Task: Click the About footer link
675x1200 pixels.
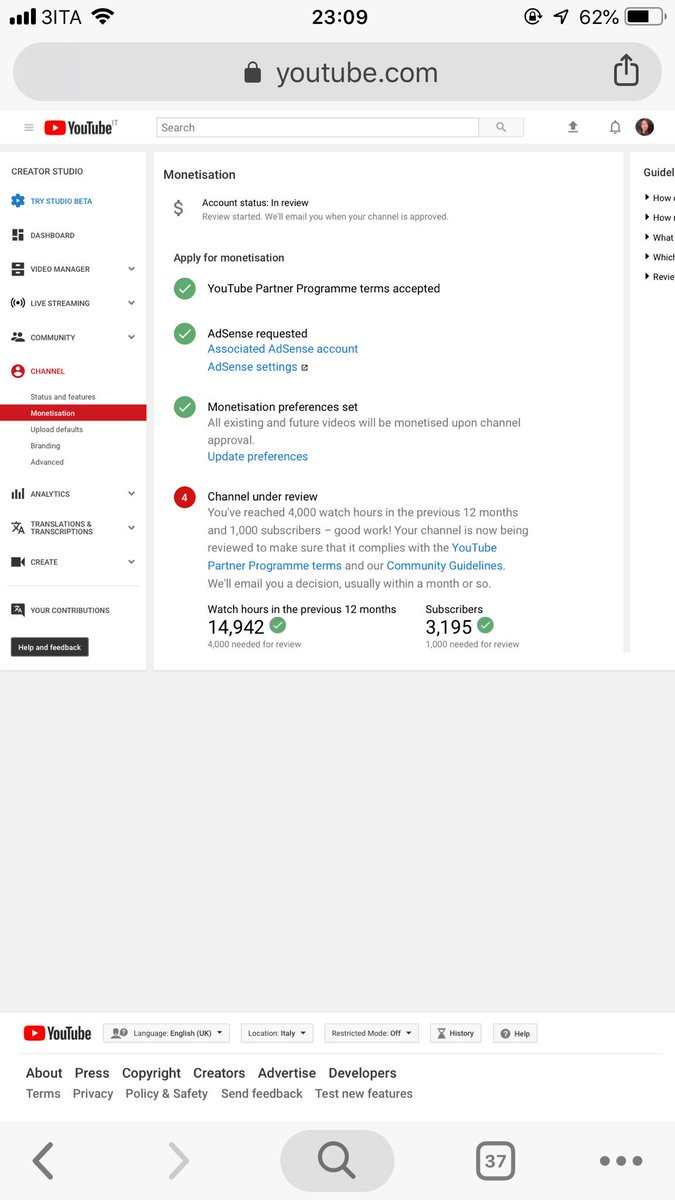Action: [44, 1073]
